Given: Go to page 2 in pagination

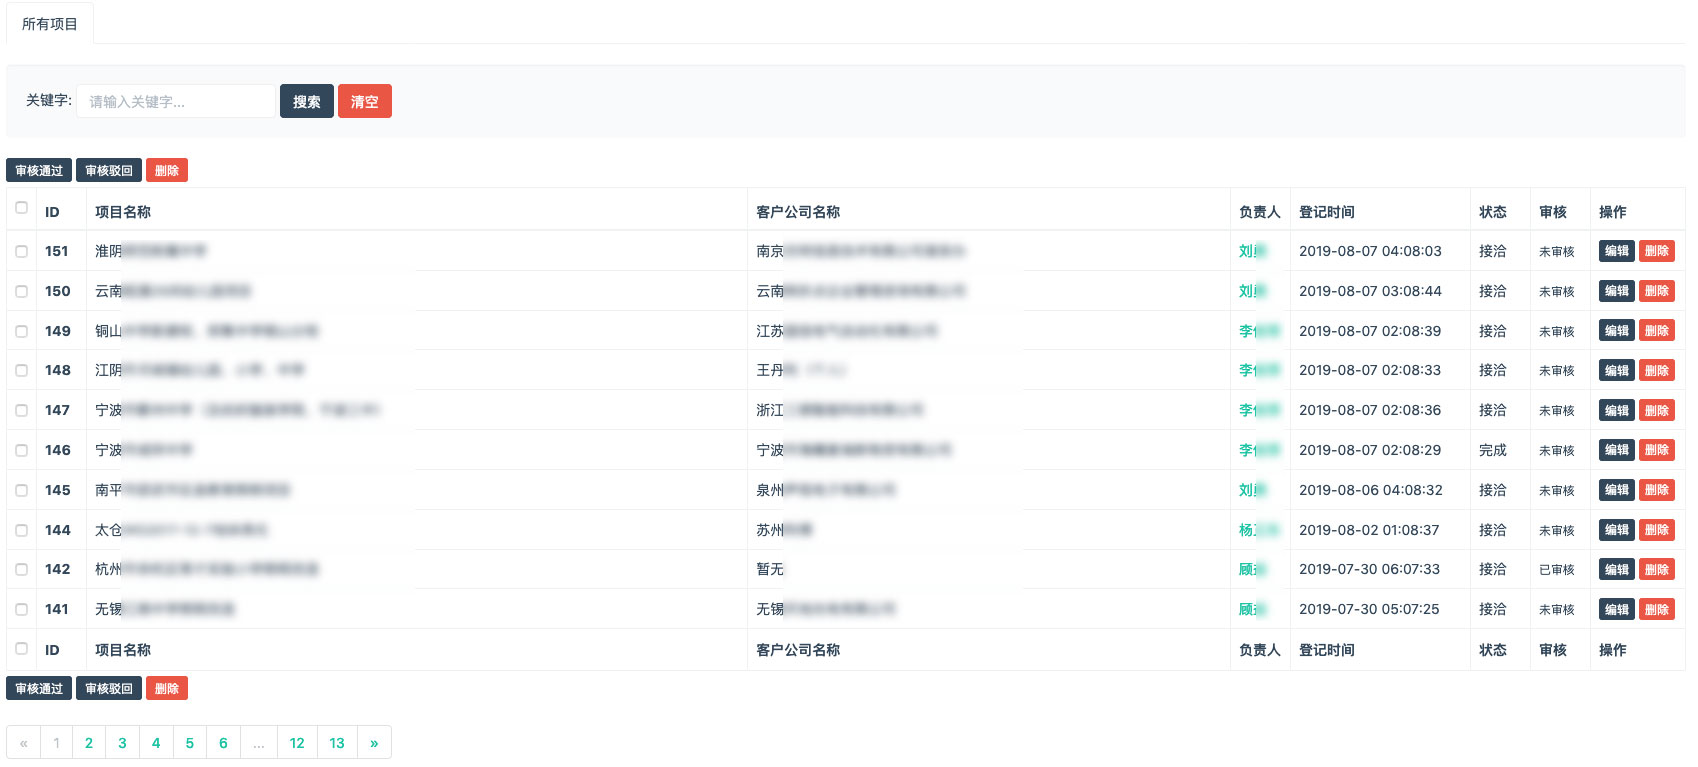Looking at the screenshot, I should pyautogui.click(x=89, y=743).
